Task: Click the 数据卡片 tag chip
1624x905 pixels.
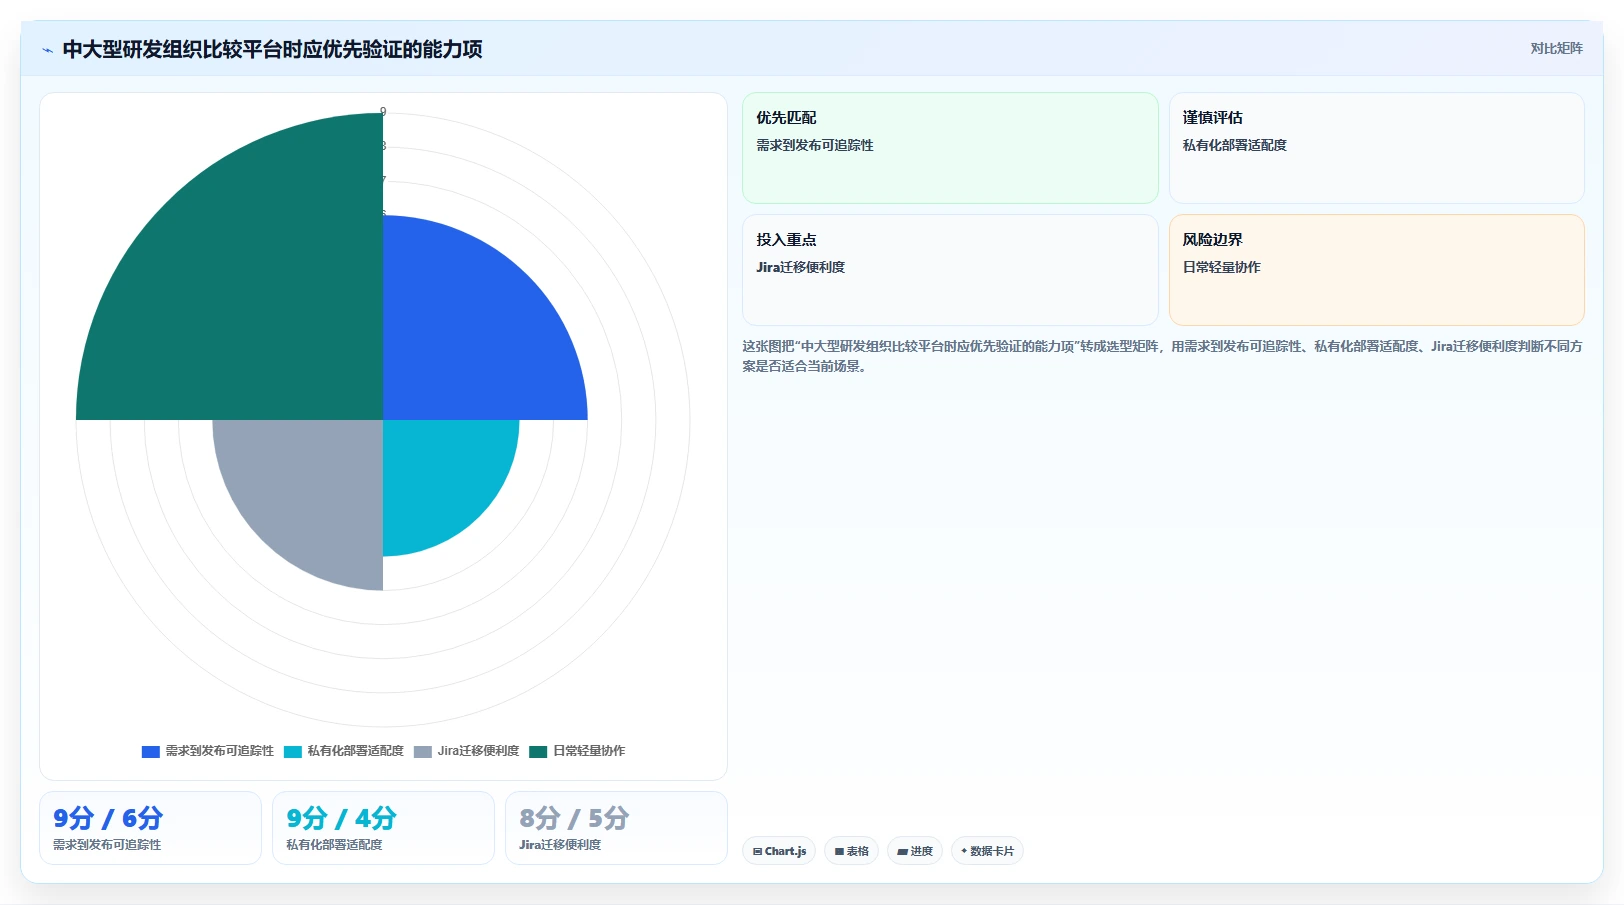Action: click(x=987, y=851)
